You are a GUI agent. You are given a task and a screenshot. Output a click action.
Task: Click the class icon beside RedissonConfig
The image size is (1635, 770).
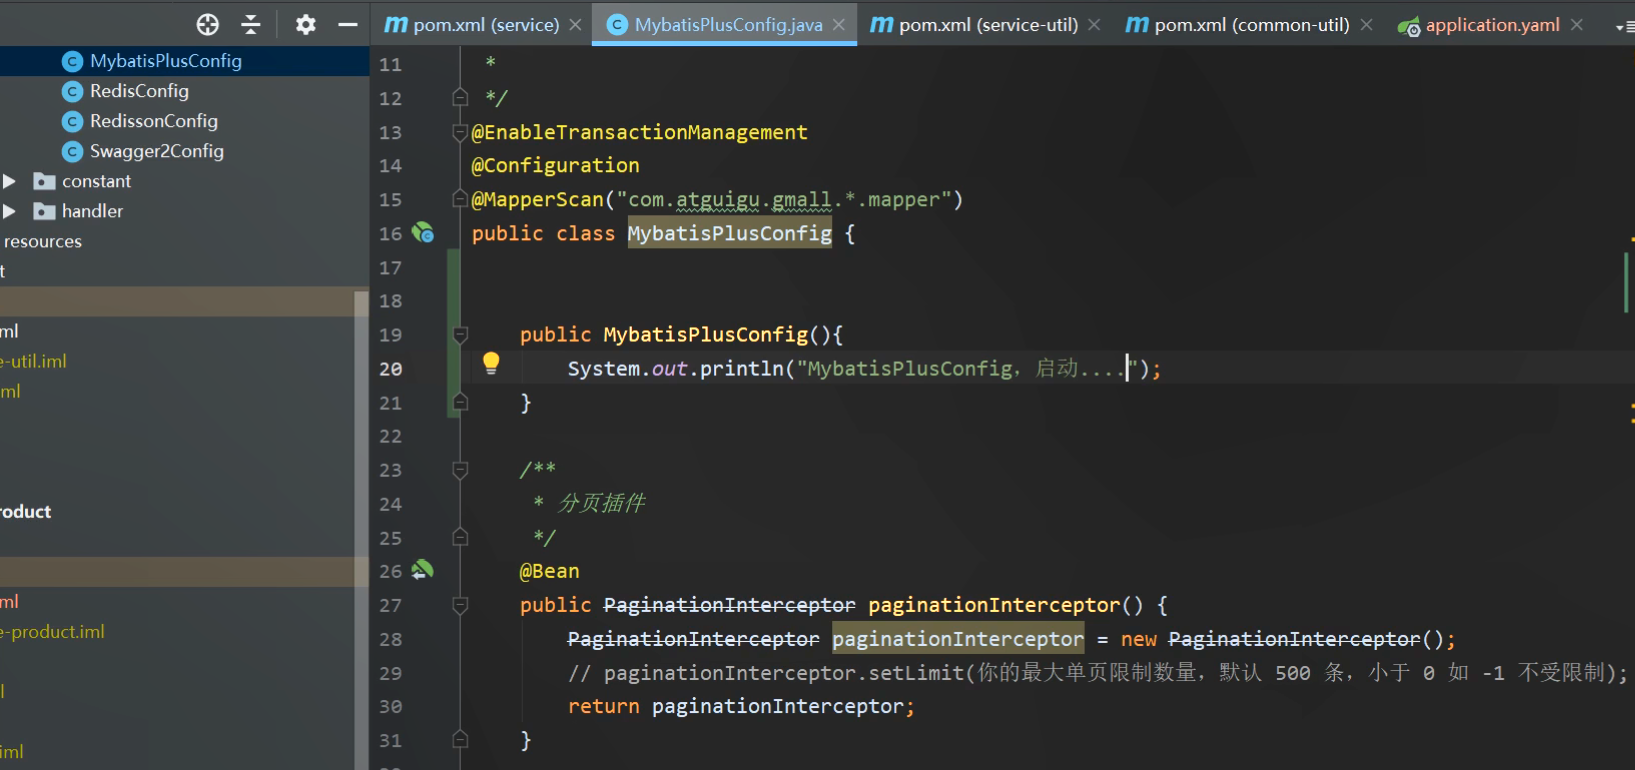click(72, 122)
